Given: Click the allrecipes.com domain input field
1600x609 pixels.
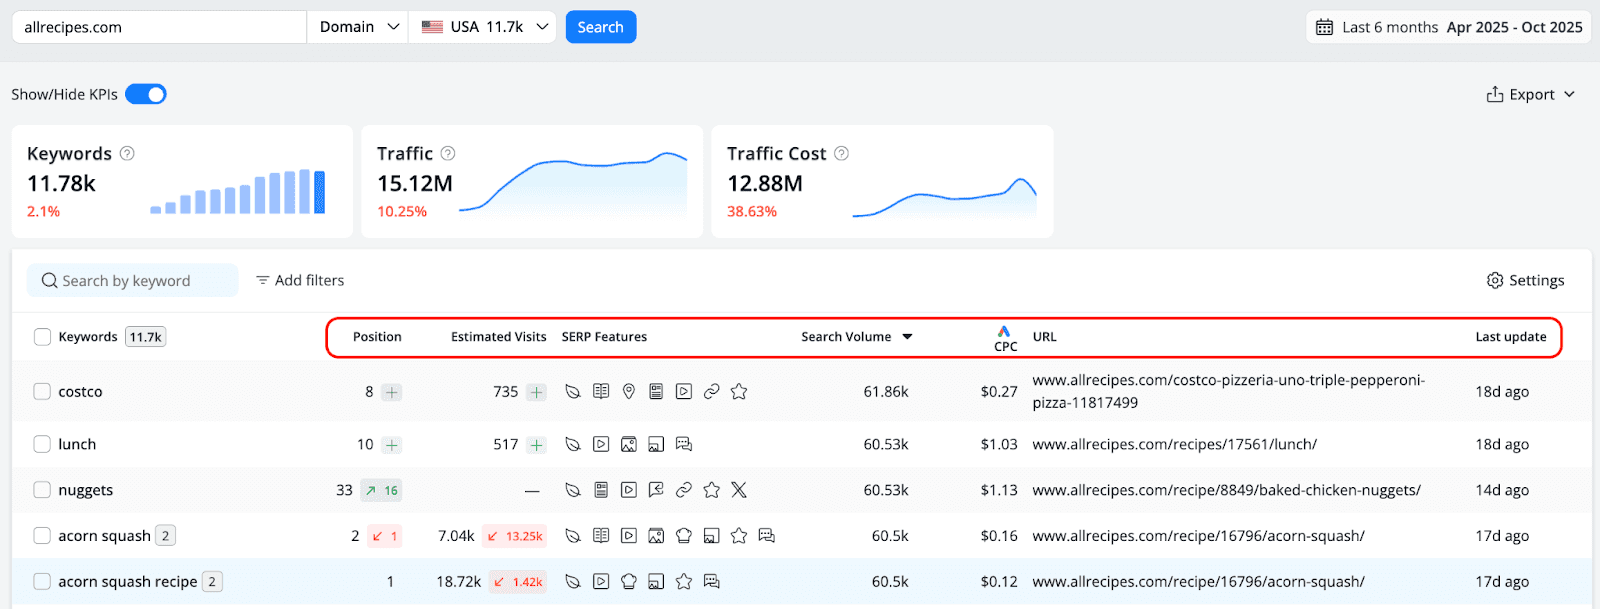Looking at the screenshot, I should [x=159, y=27].
